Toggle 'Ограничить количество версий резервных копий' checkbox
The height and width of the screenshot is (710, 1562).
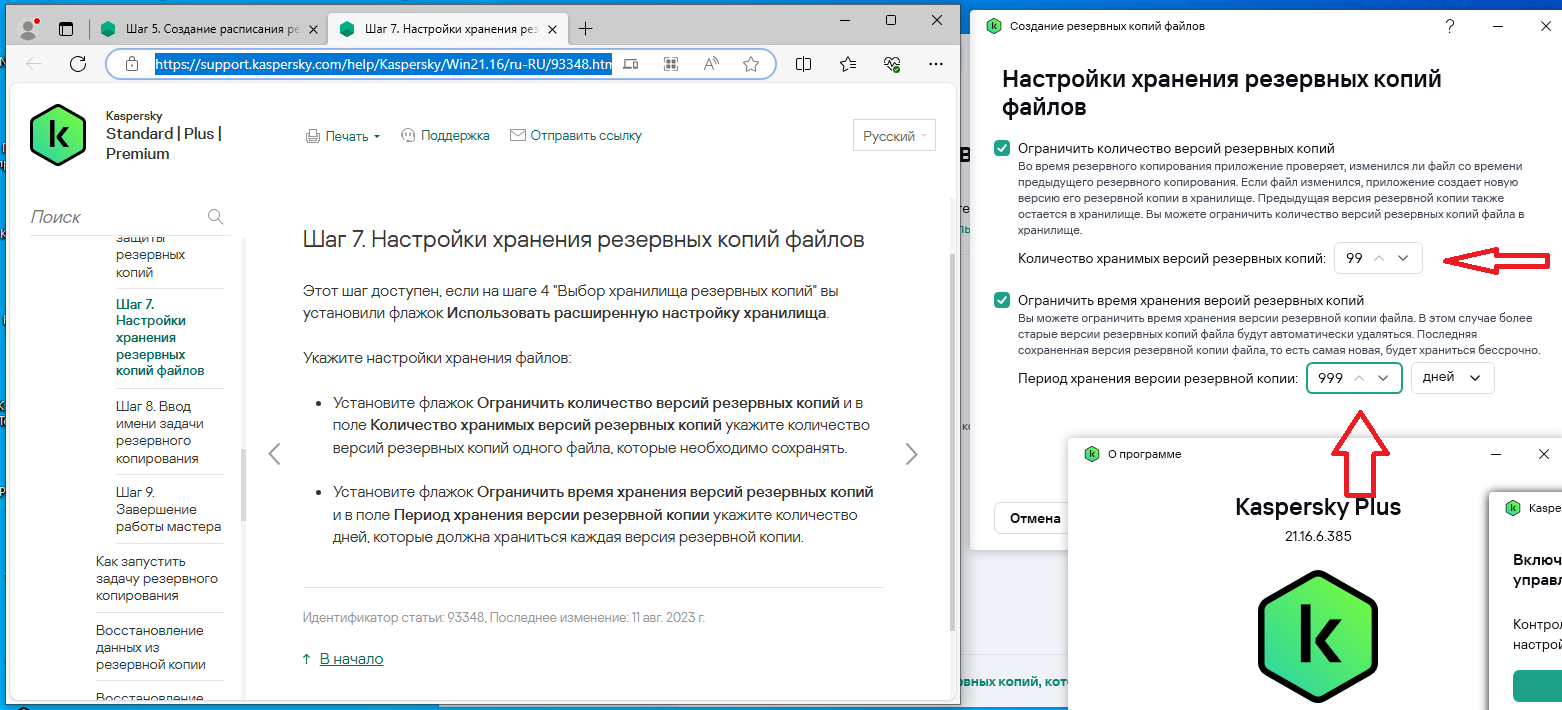(1002, 148)
